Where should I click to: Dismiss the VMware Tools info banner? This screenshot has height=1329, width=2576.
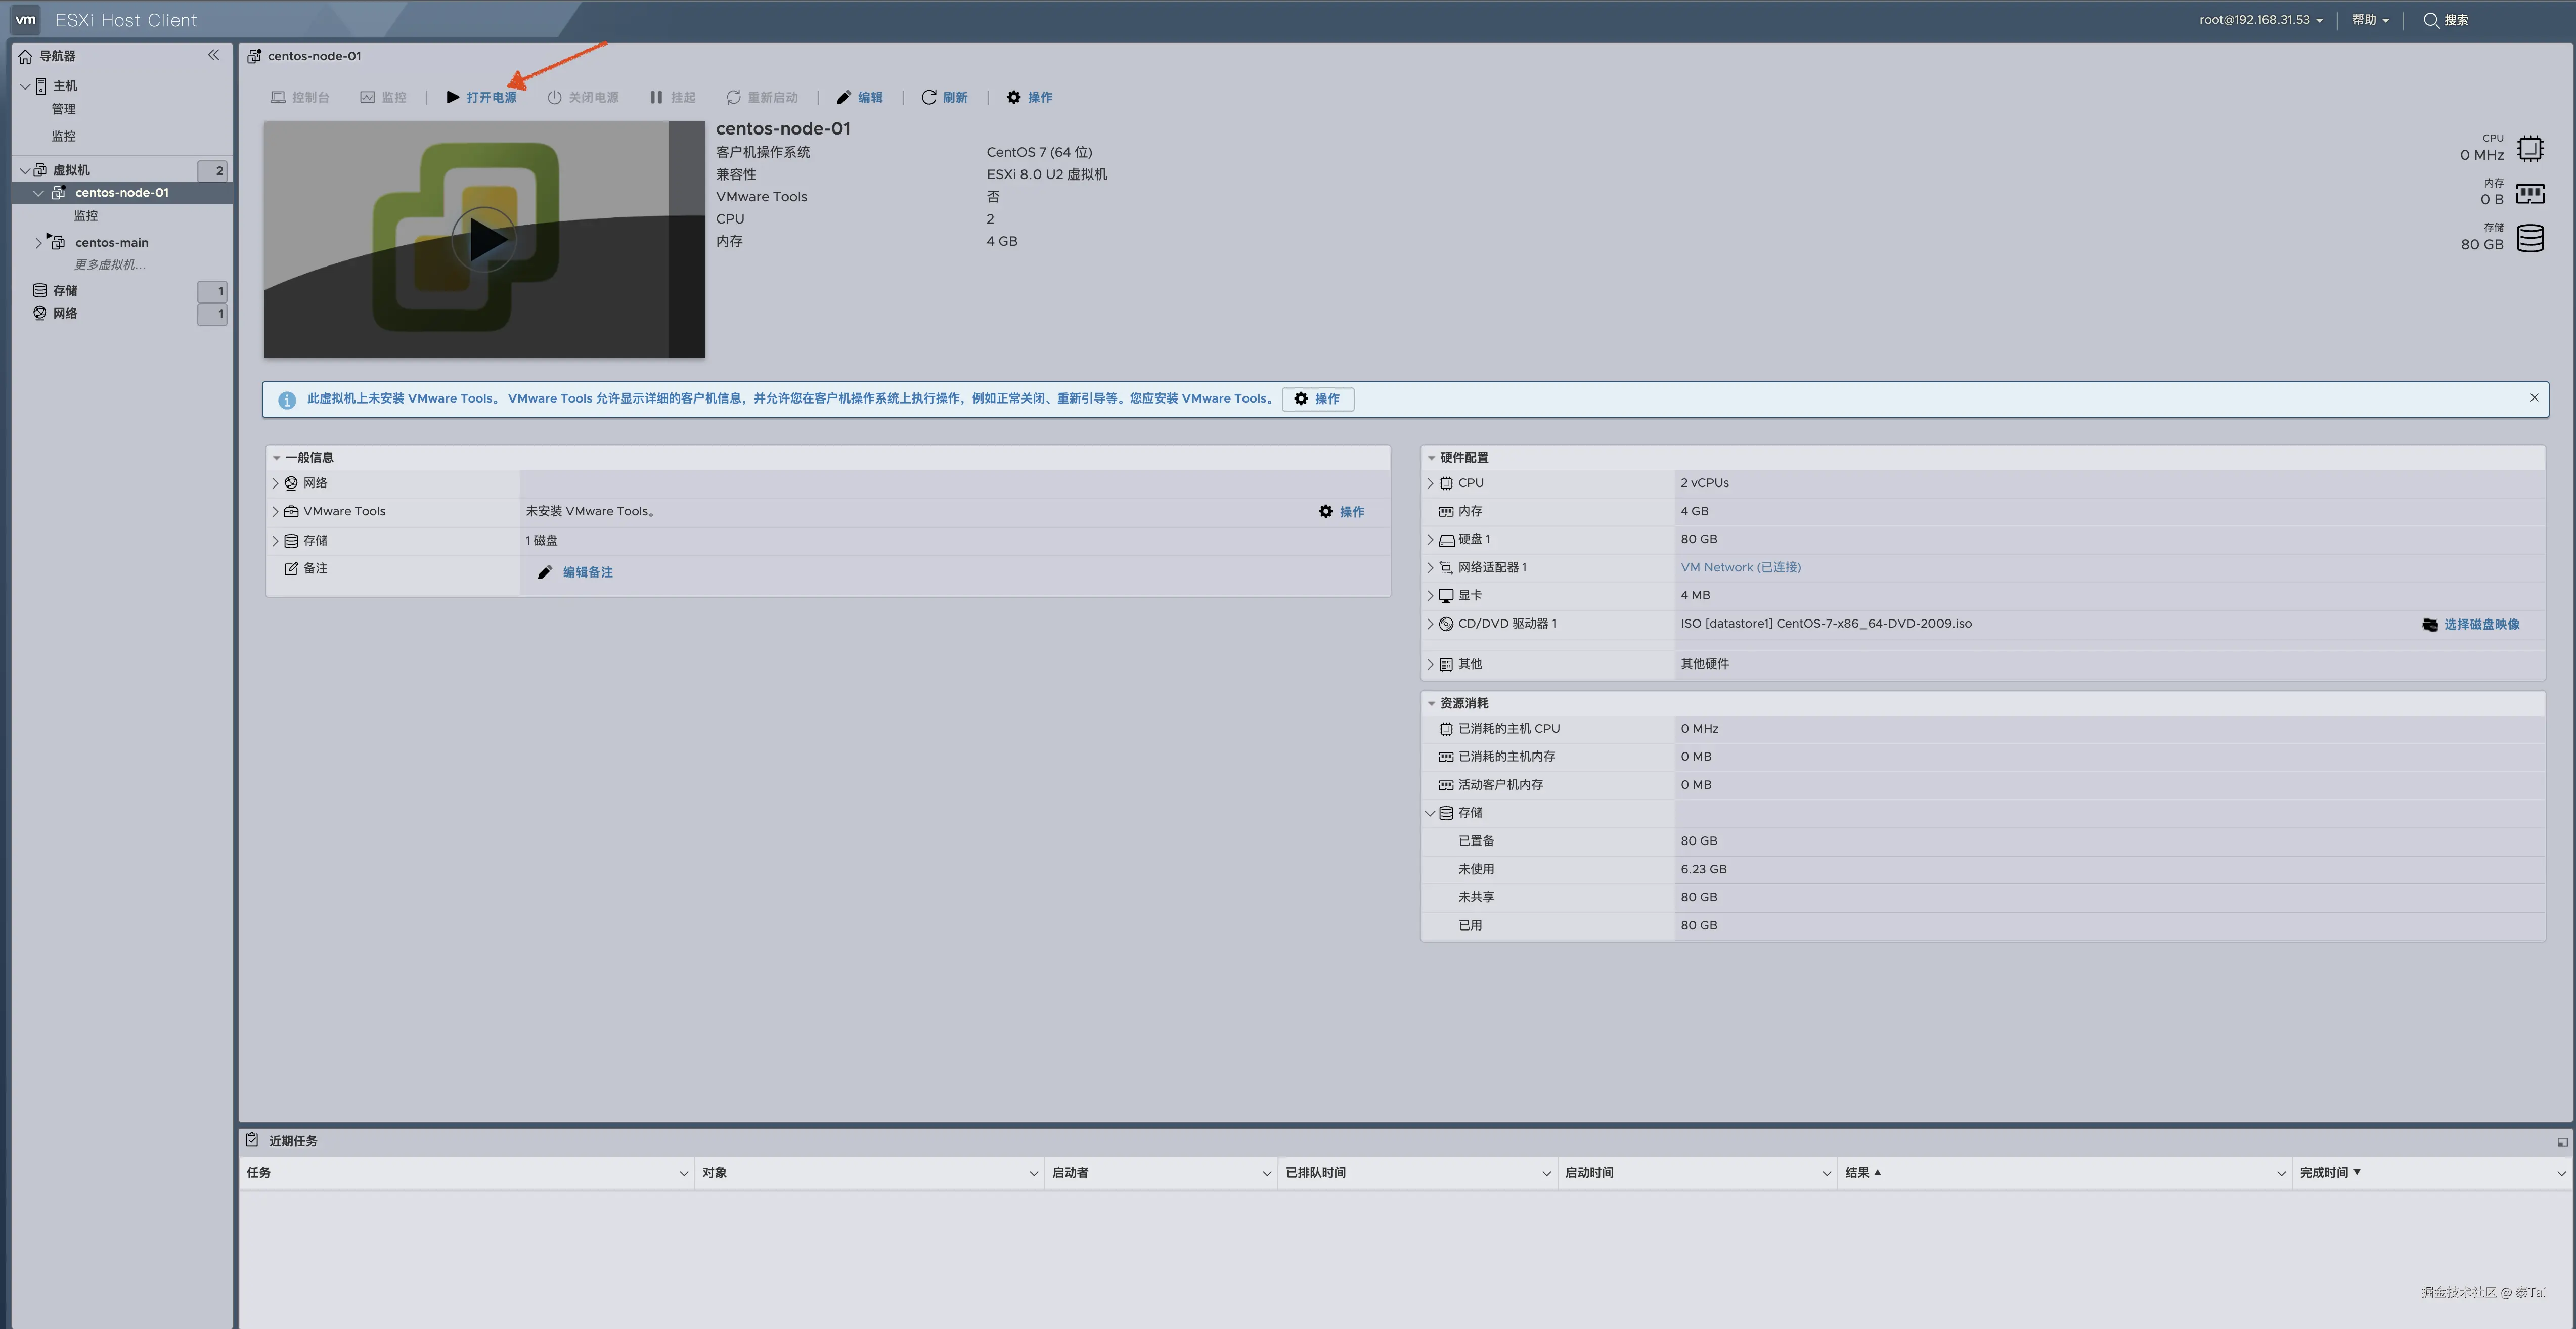point(2534,398)
